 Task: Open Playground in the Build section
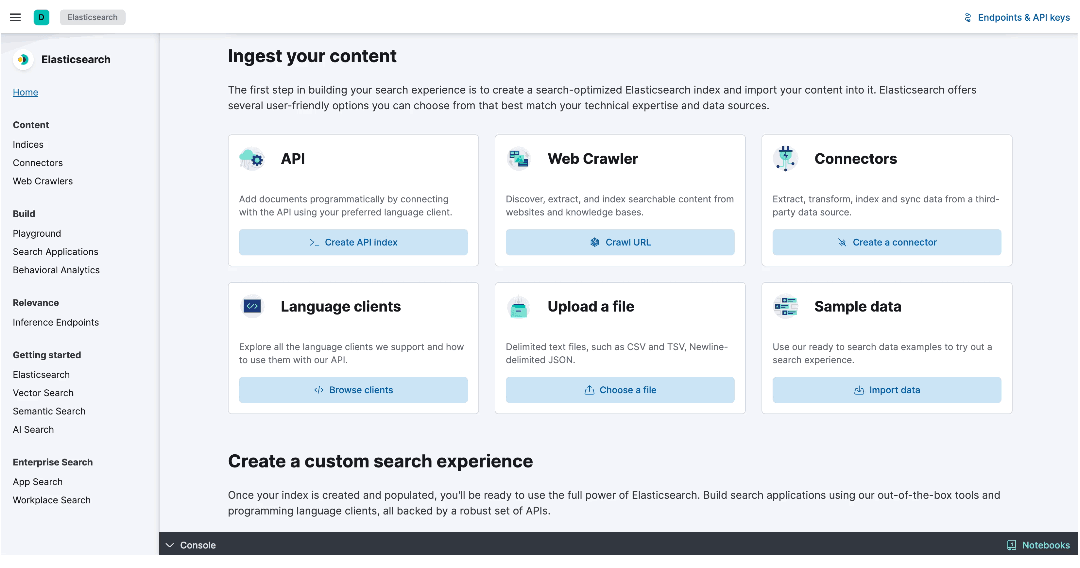coord(37,233)
